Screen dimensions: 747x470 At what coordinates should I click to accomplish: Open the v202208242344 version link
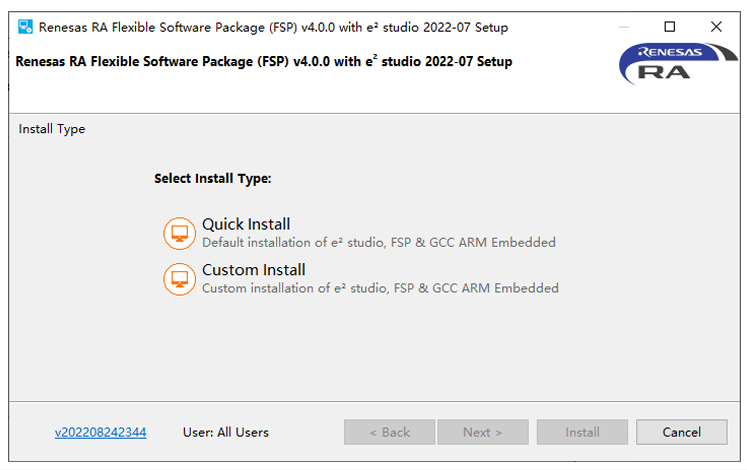101,432
